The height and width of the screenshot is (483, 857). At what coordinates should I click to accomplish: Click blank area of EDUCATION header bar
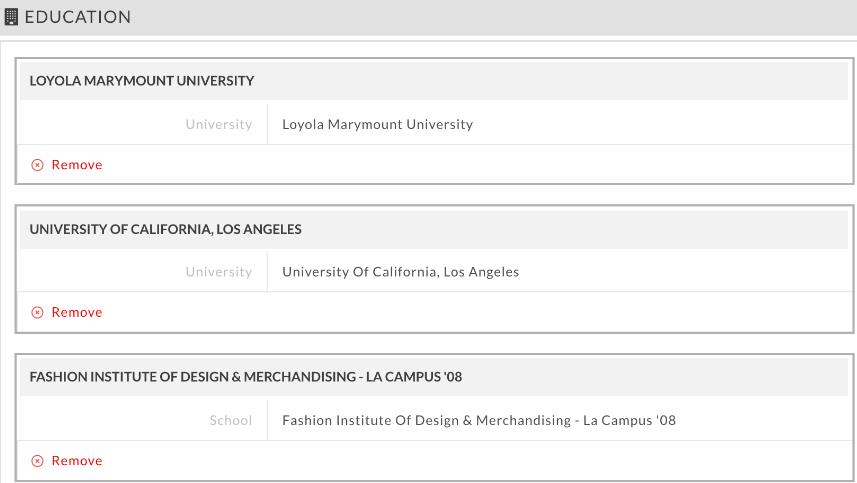492,17
